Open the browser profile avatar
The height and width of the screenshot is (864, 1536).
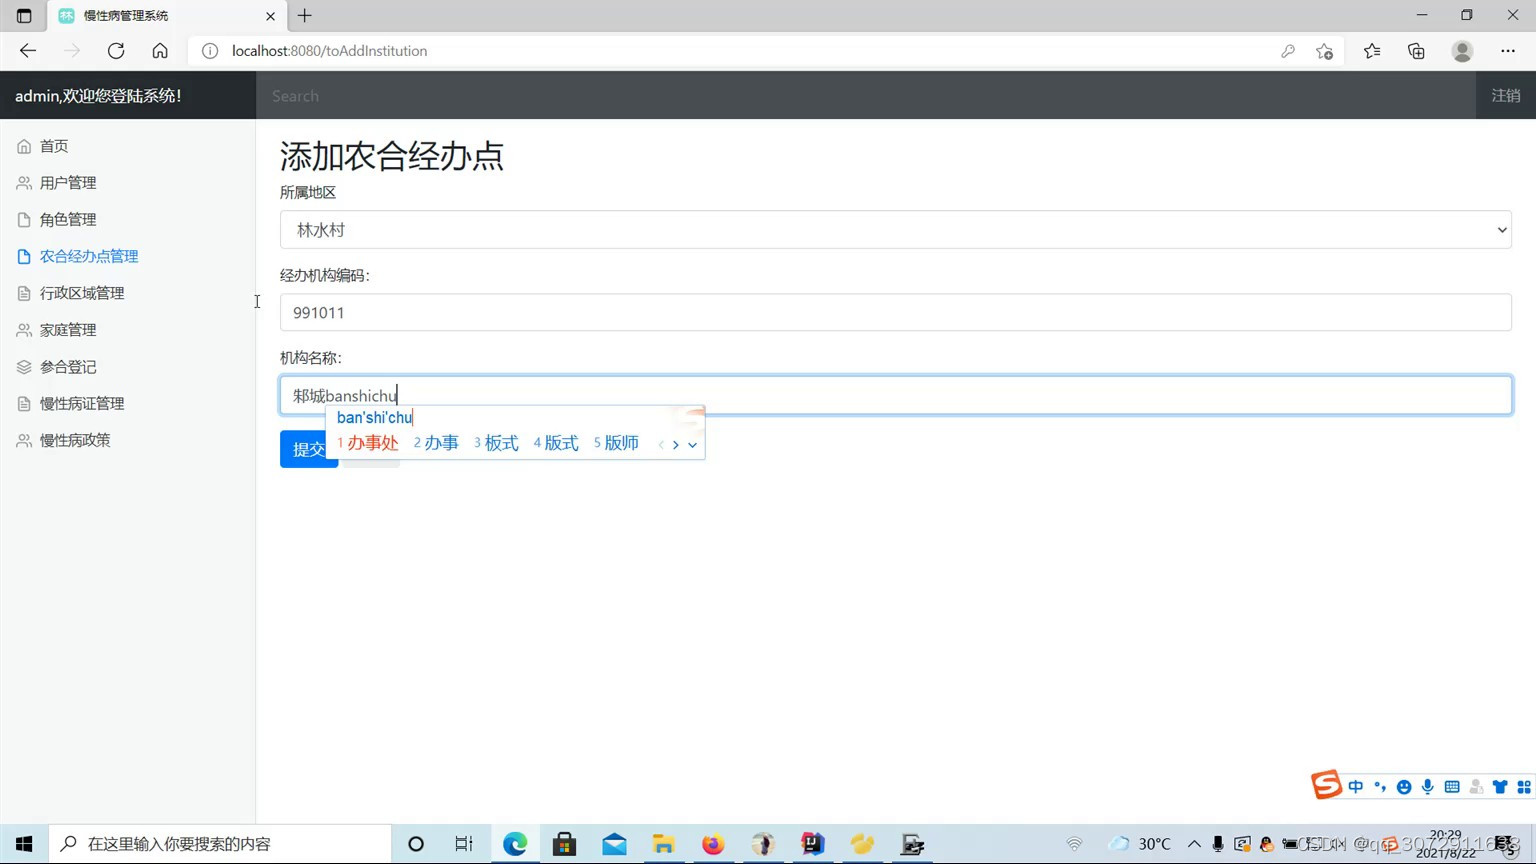1462,51
